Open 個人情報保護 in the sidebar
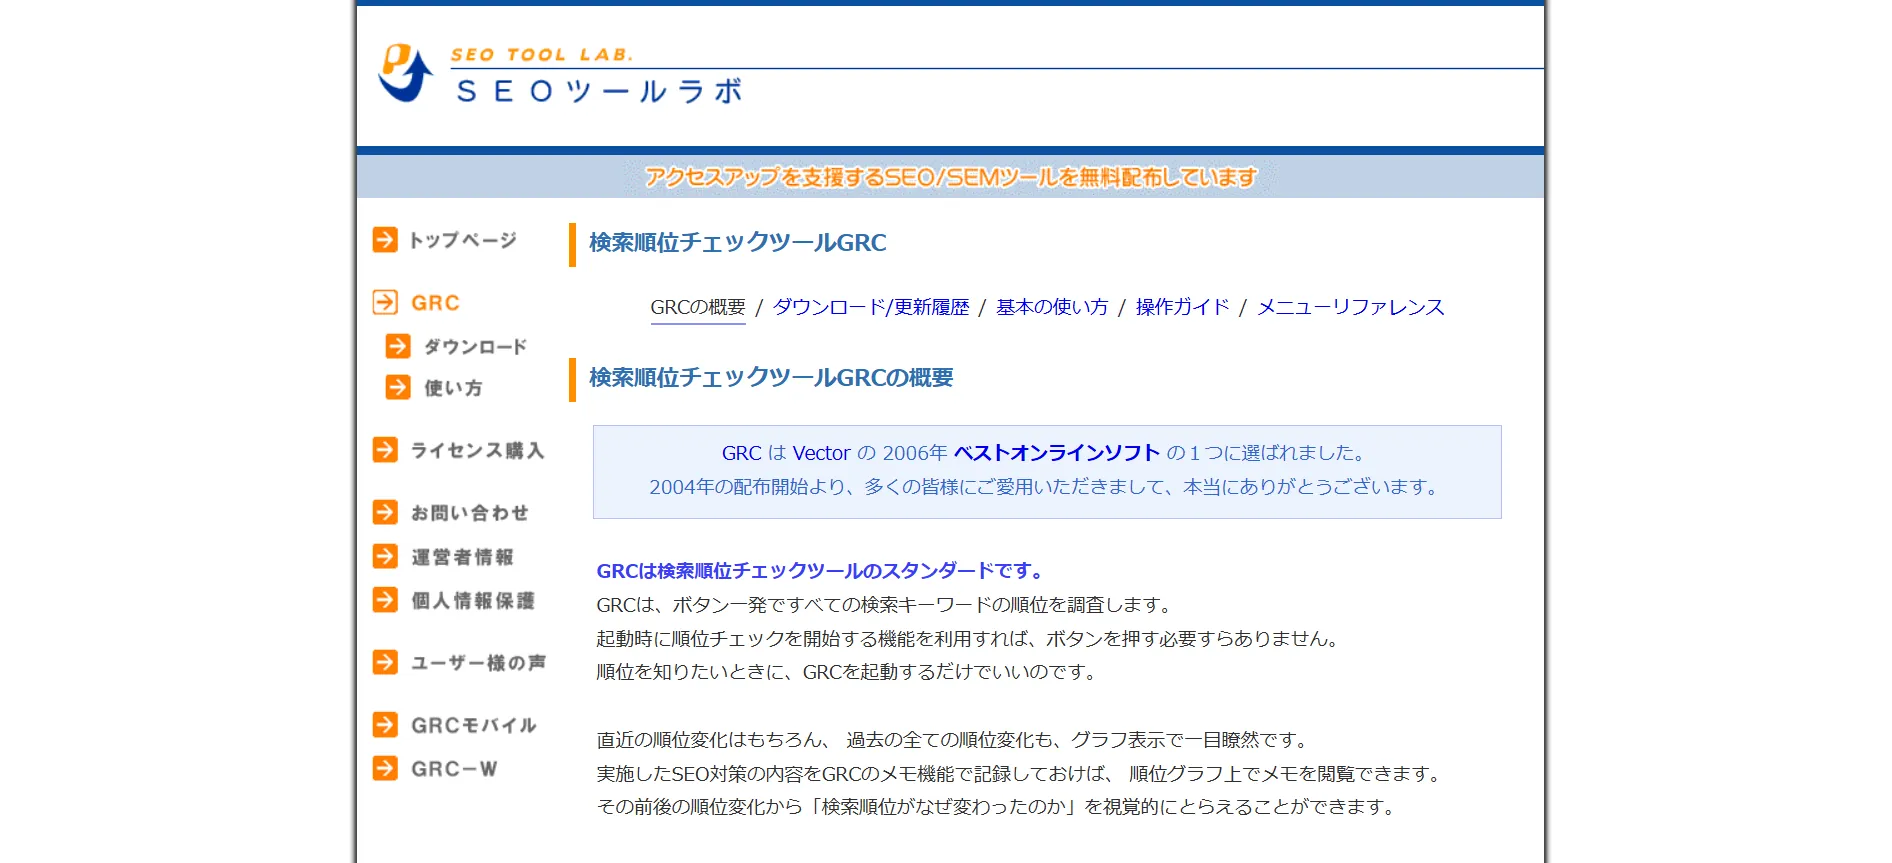This screenshot has height=863, width=1892. click(472, 600)
